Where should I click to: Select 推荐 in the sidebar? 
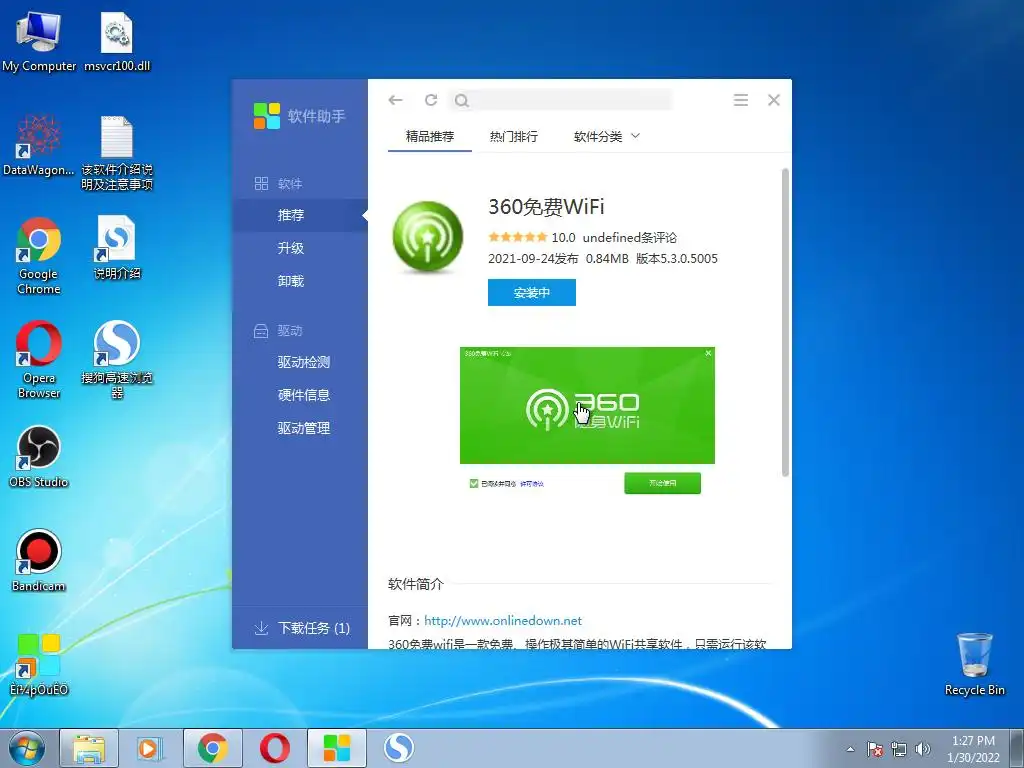click(300, 215)
